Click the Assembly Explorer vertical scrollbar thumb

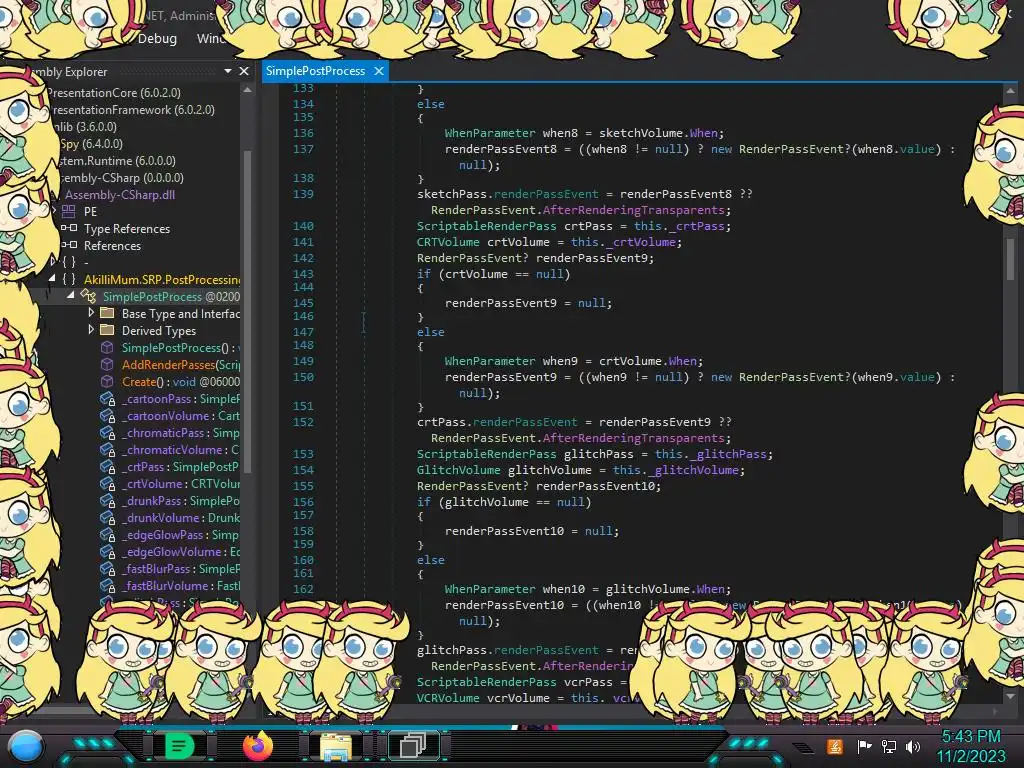[x=248, y=310]
